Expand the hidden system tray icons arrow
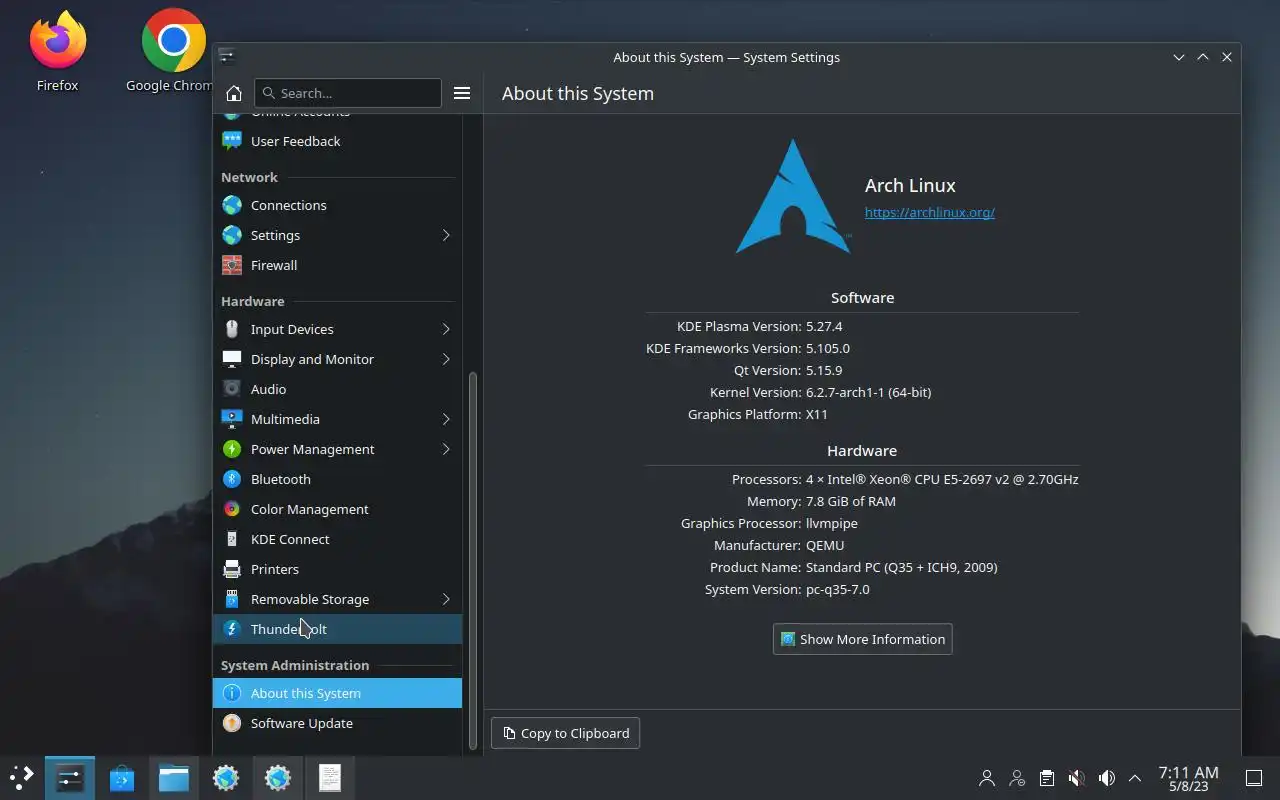 (x=1134, y=777)
